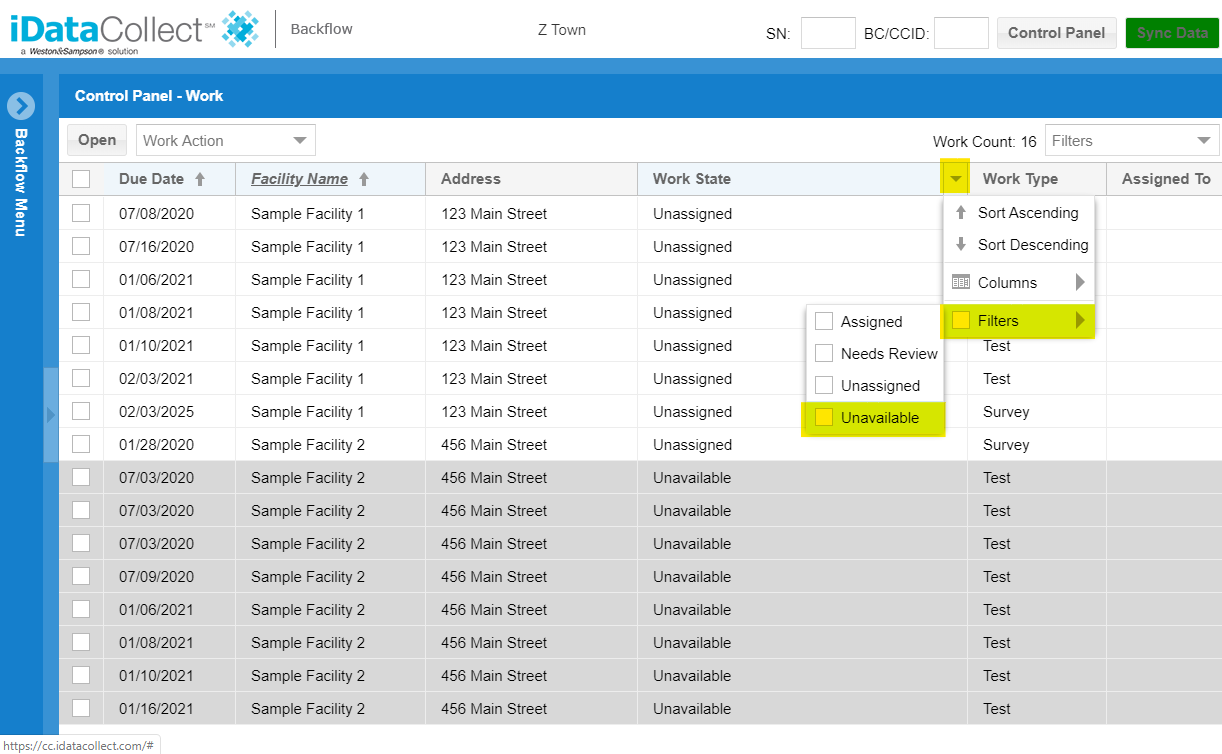Click the Sync Data button
This screenshot has width=1222, height=754.
1172,33
